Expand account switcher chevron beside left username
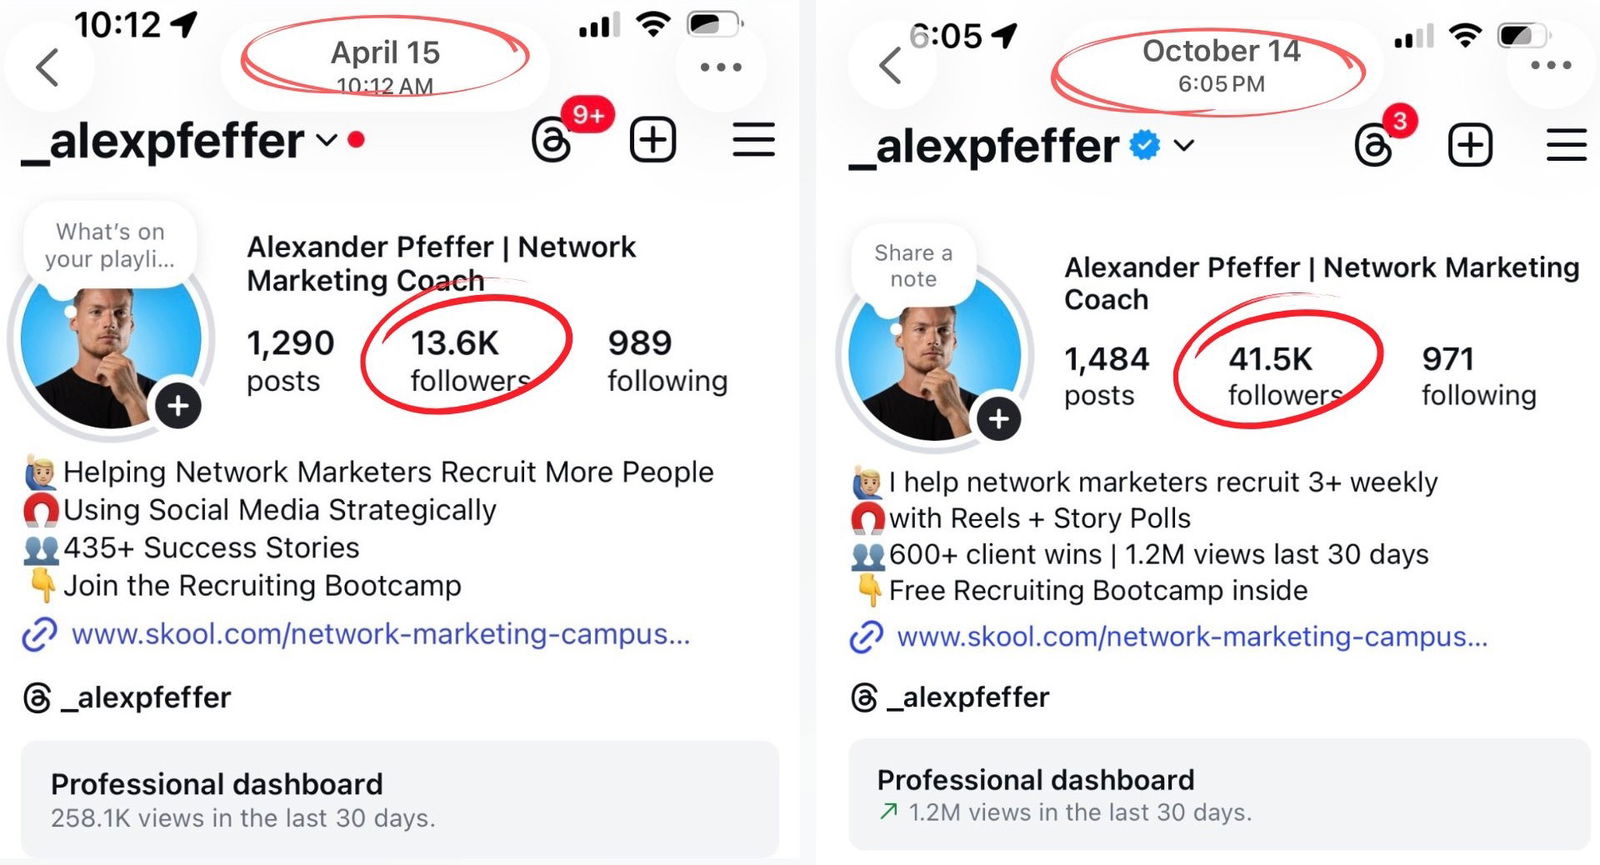This screenshot has height=865, width=1600. pos(326,140)
